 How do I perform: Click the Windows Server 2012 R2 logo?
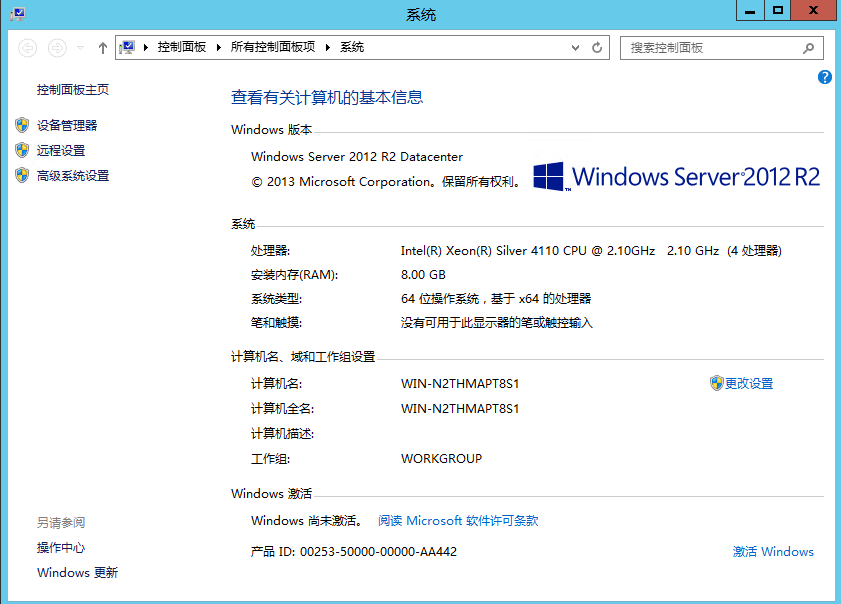tap(676, 176)
